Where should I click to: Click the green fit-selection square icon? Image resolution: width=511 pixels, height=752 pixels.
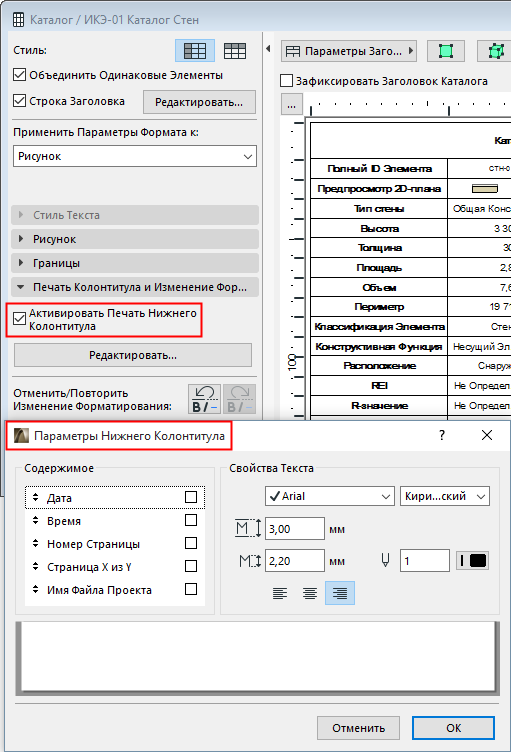pyautogui.click(x=446, y=51)
